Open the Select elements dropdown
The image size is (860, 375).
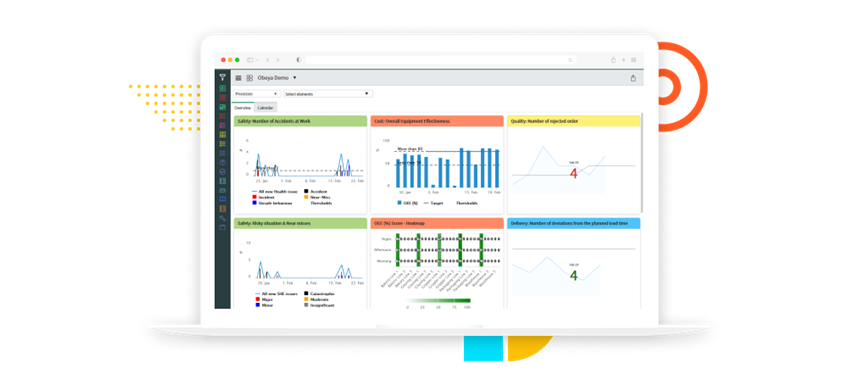click(x=328, y=94)
